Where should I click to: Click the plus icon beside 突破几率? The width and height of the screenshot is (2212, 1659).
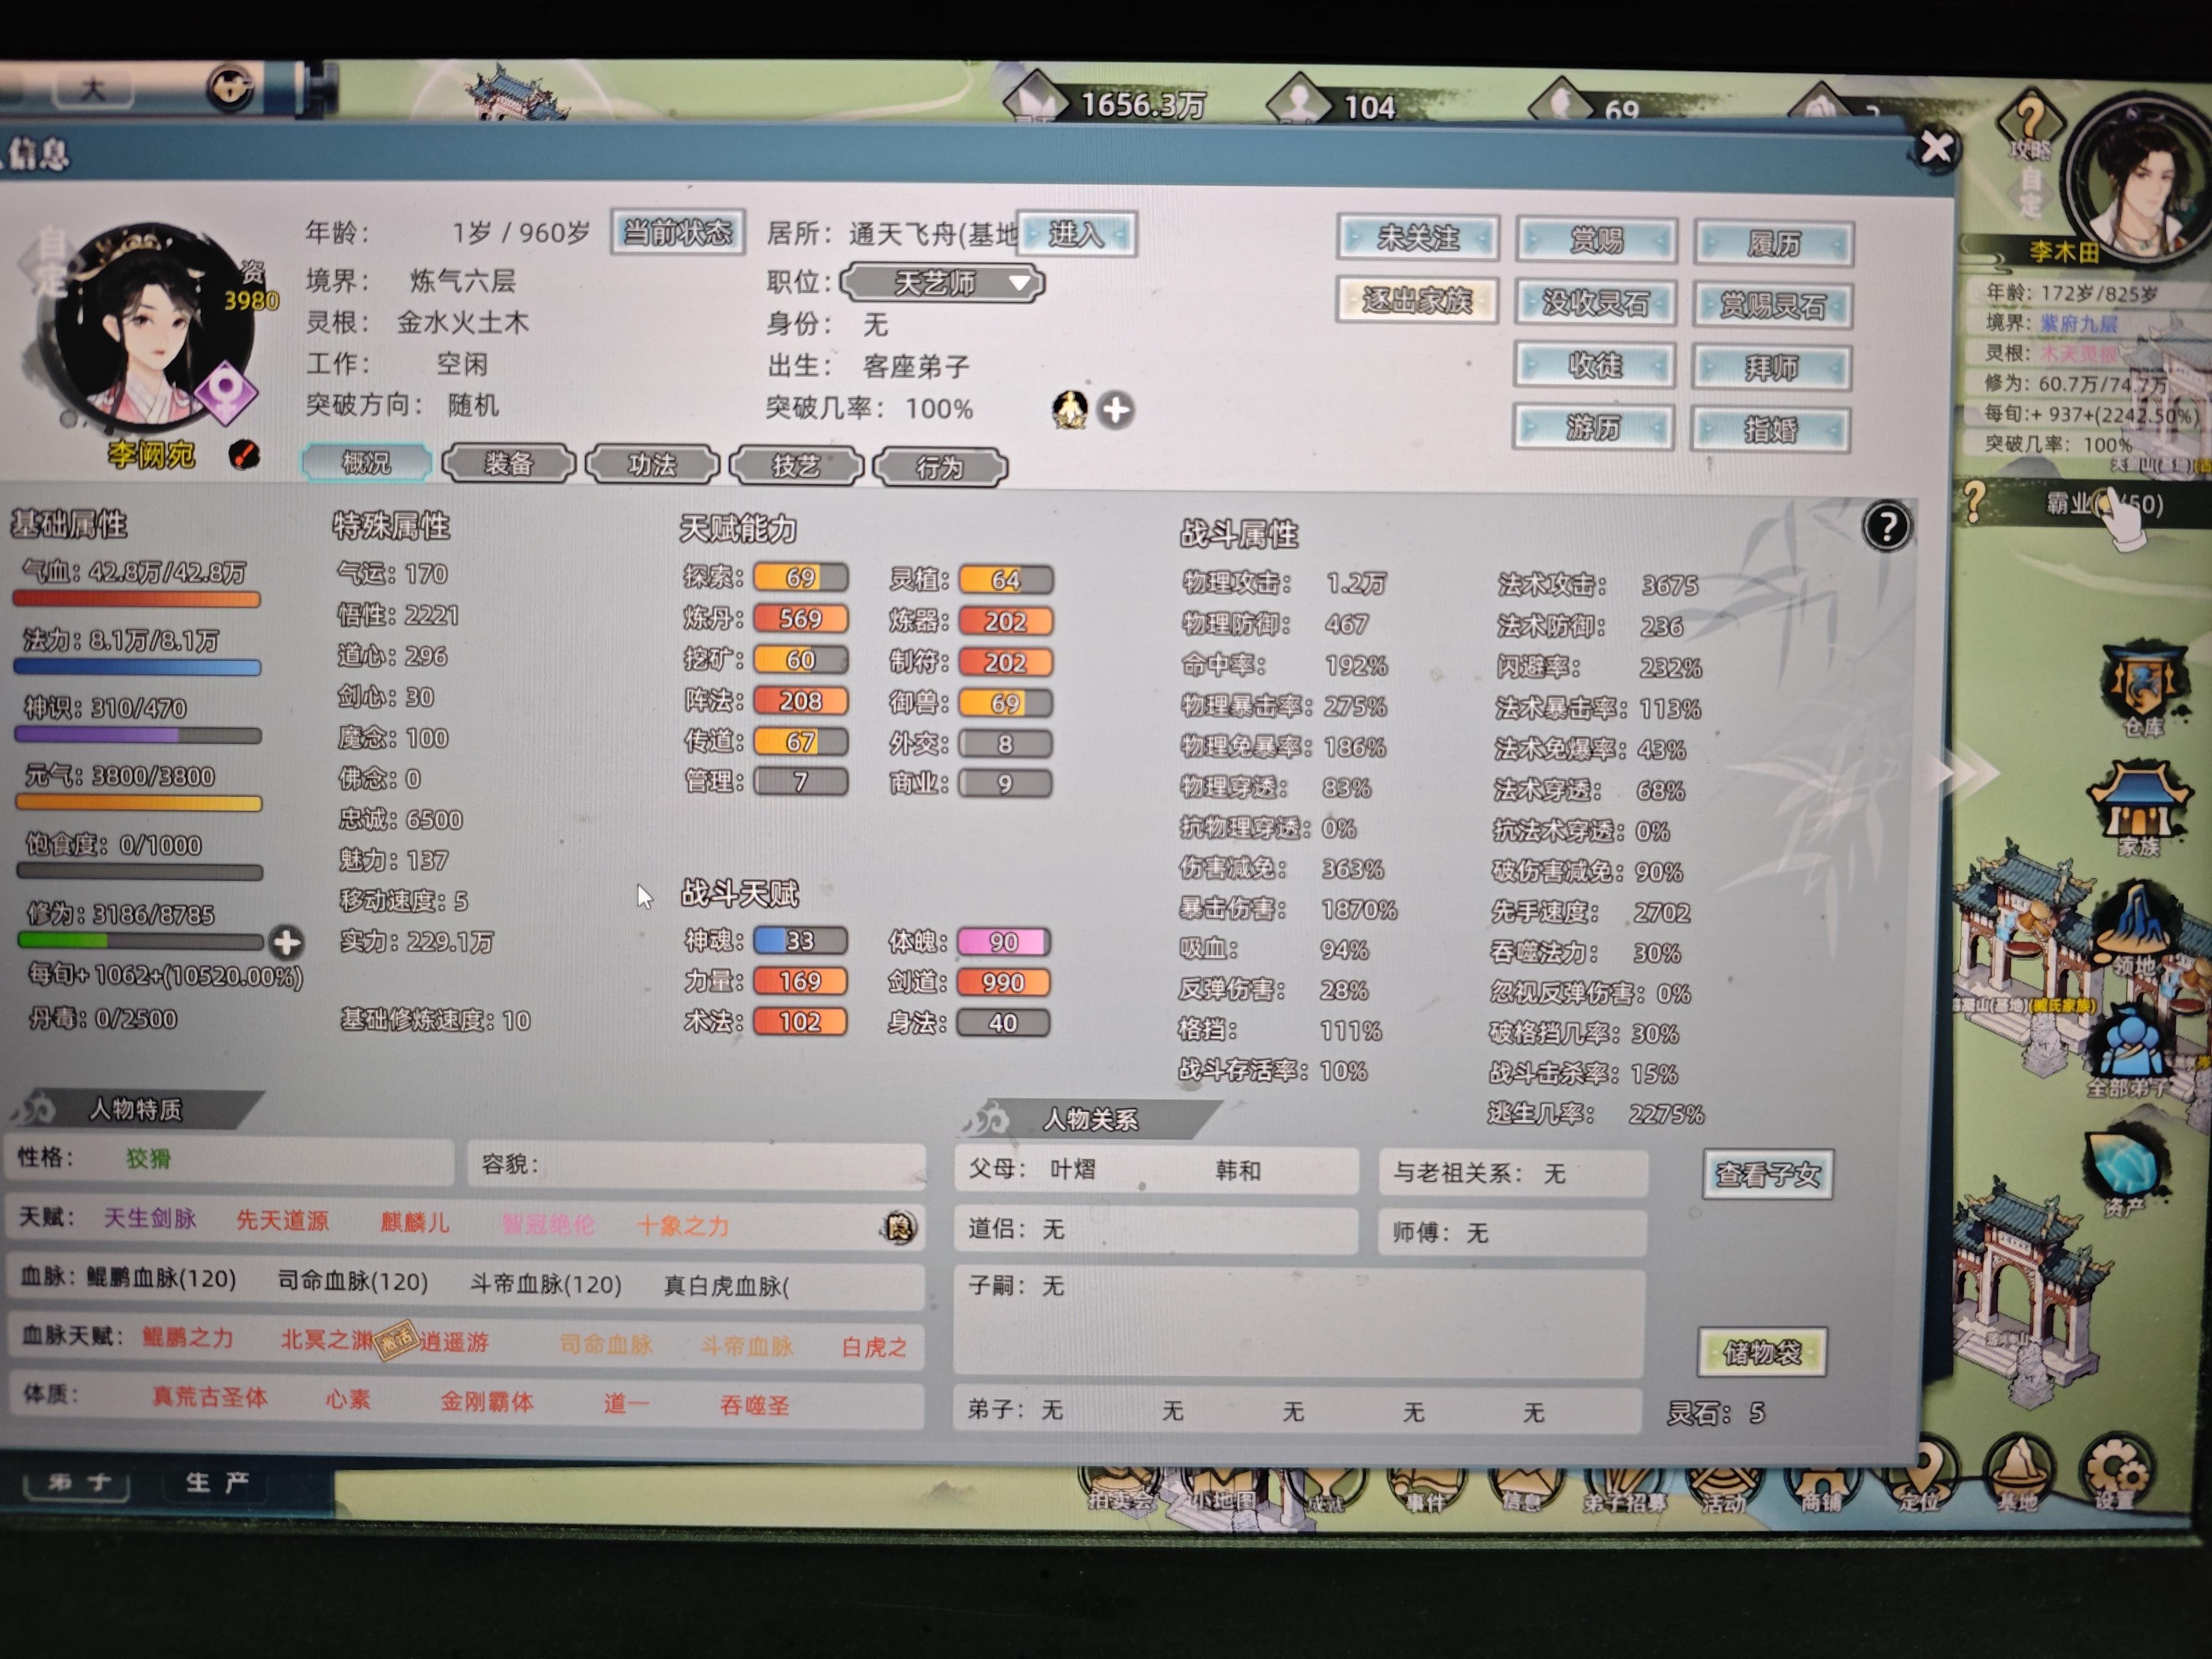pos(1116,410)
